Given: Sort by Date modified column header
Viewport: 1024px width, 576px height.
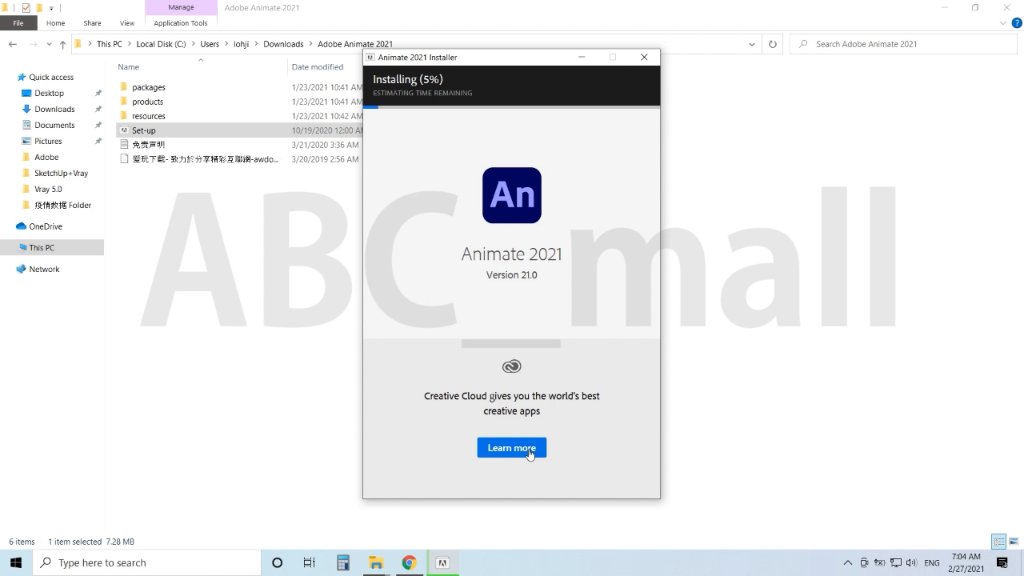Looking at the screenshot, I should (x=317, y=67).
